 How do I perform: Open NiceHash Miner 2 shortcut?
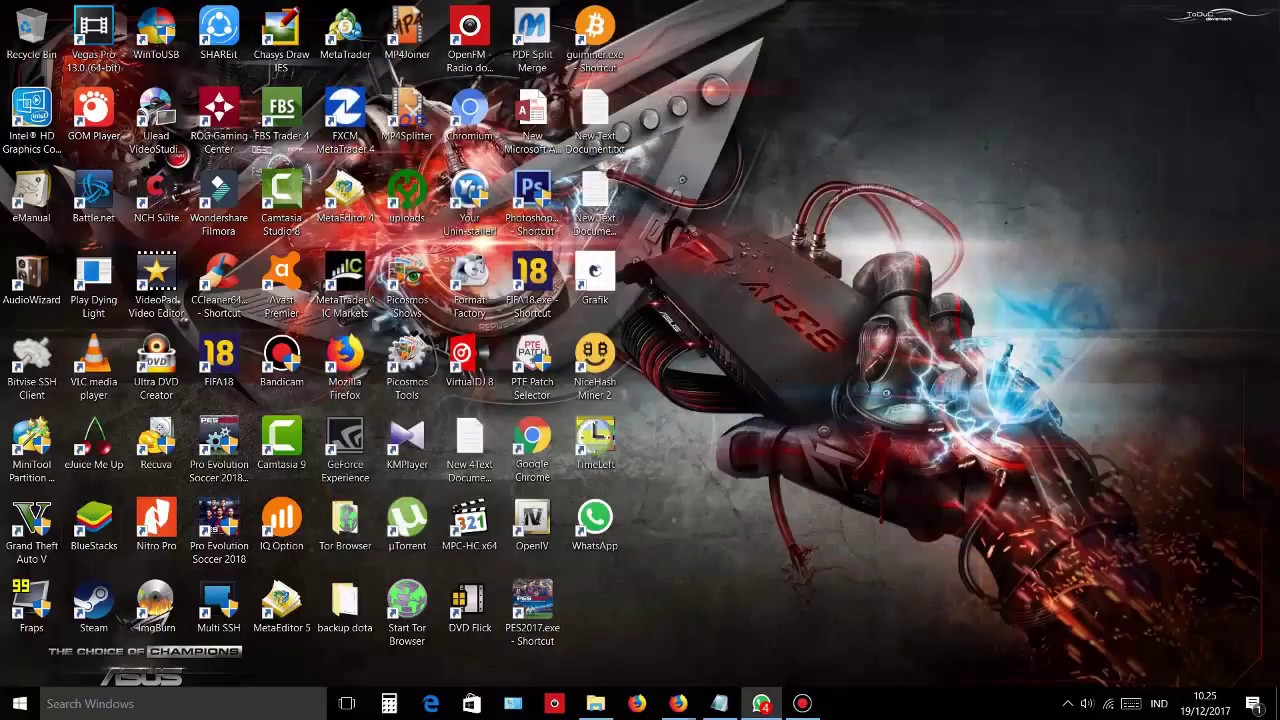tap(594, 367)
